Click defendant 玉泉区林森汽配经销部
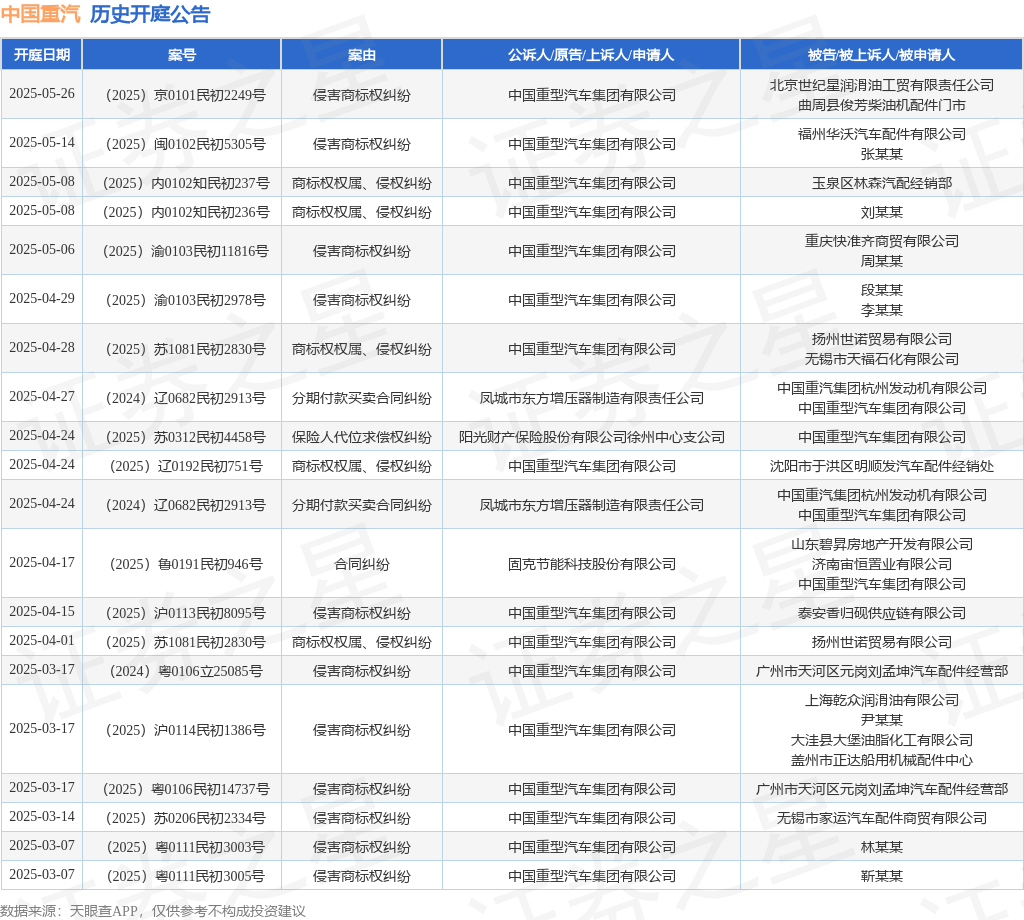Image resolution: width=1024 pixels, height=920 pixels. click(882, 183)
